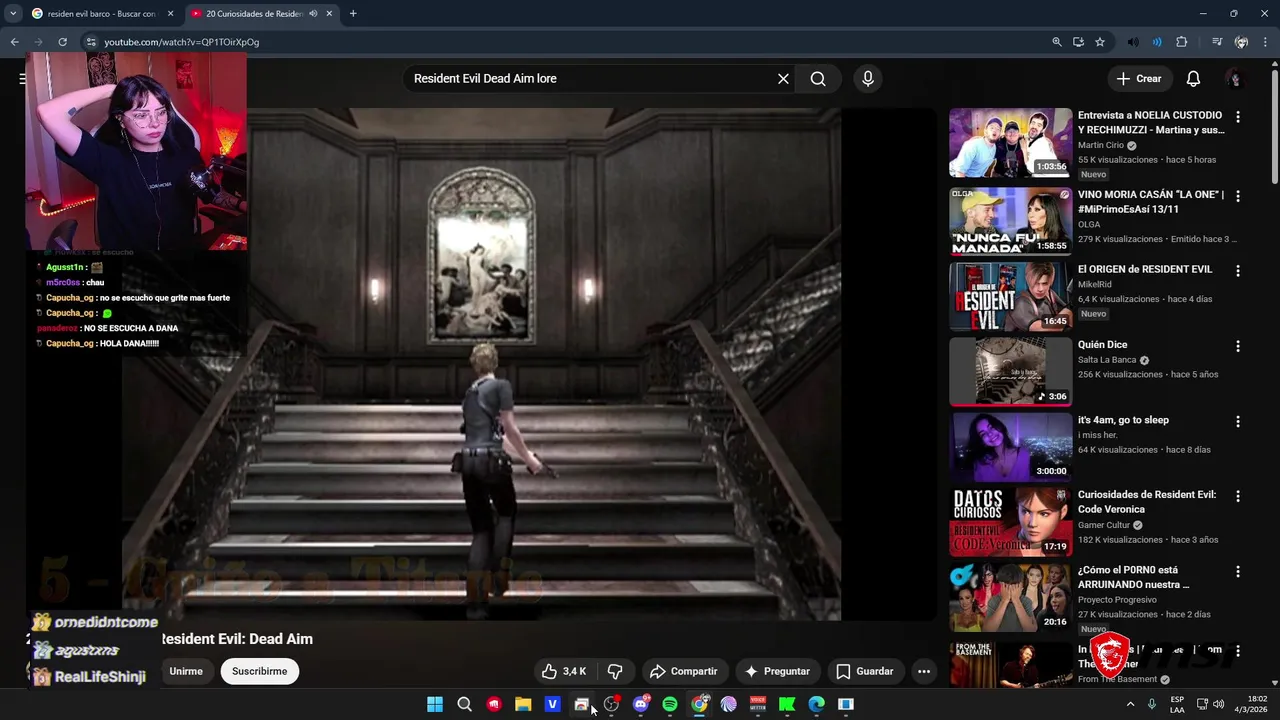Open Chrome profile avatar
This screenshot has height=720, width=1280.
1241,42
